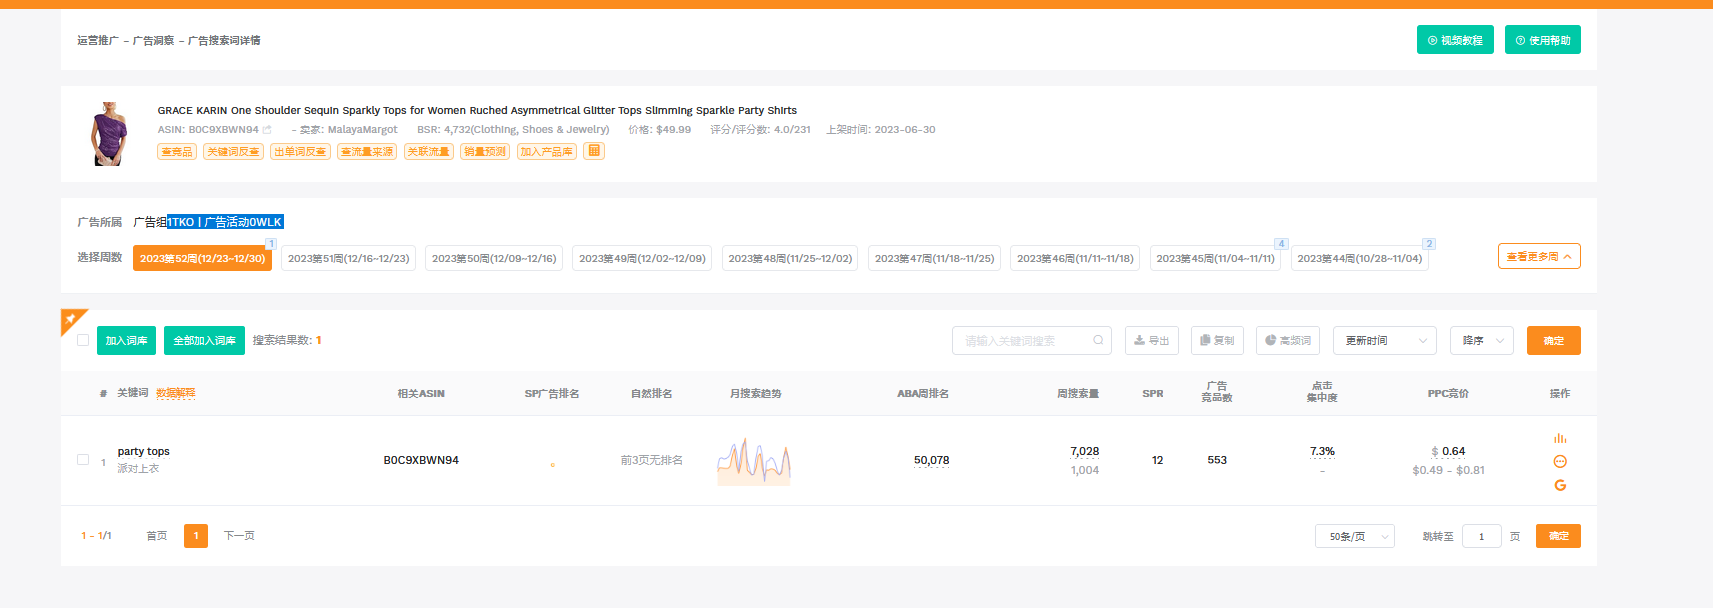Check the party tops row checkbox

click(x=83, y=460)
